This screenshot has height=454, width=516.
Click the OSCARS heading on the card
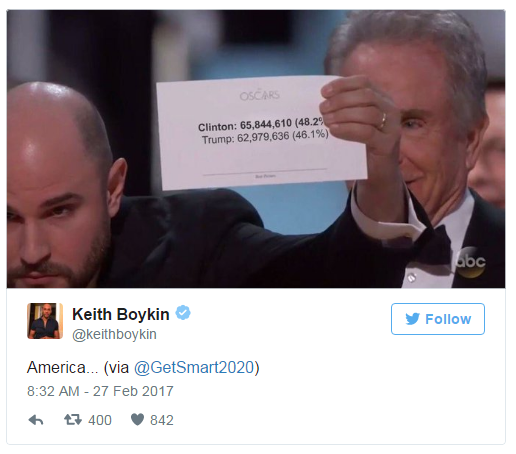click(x=260, y=95)
